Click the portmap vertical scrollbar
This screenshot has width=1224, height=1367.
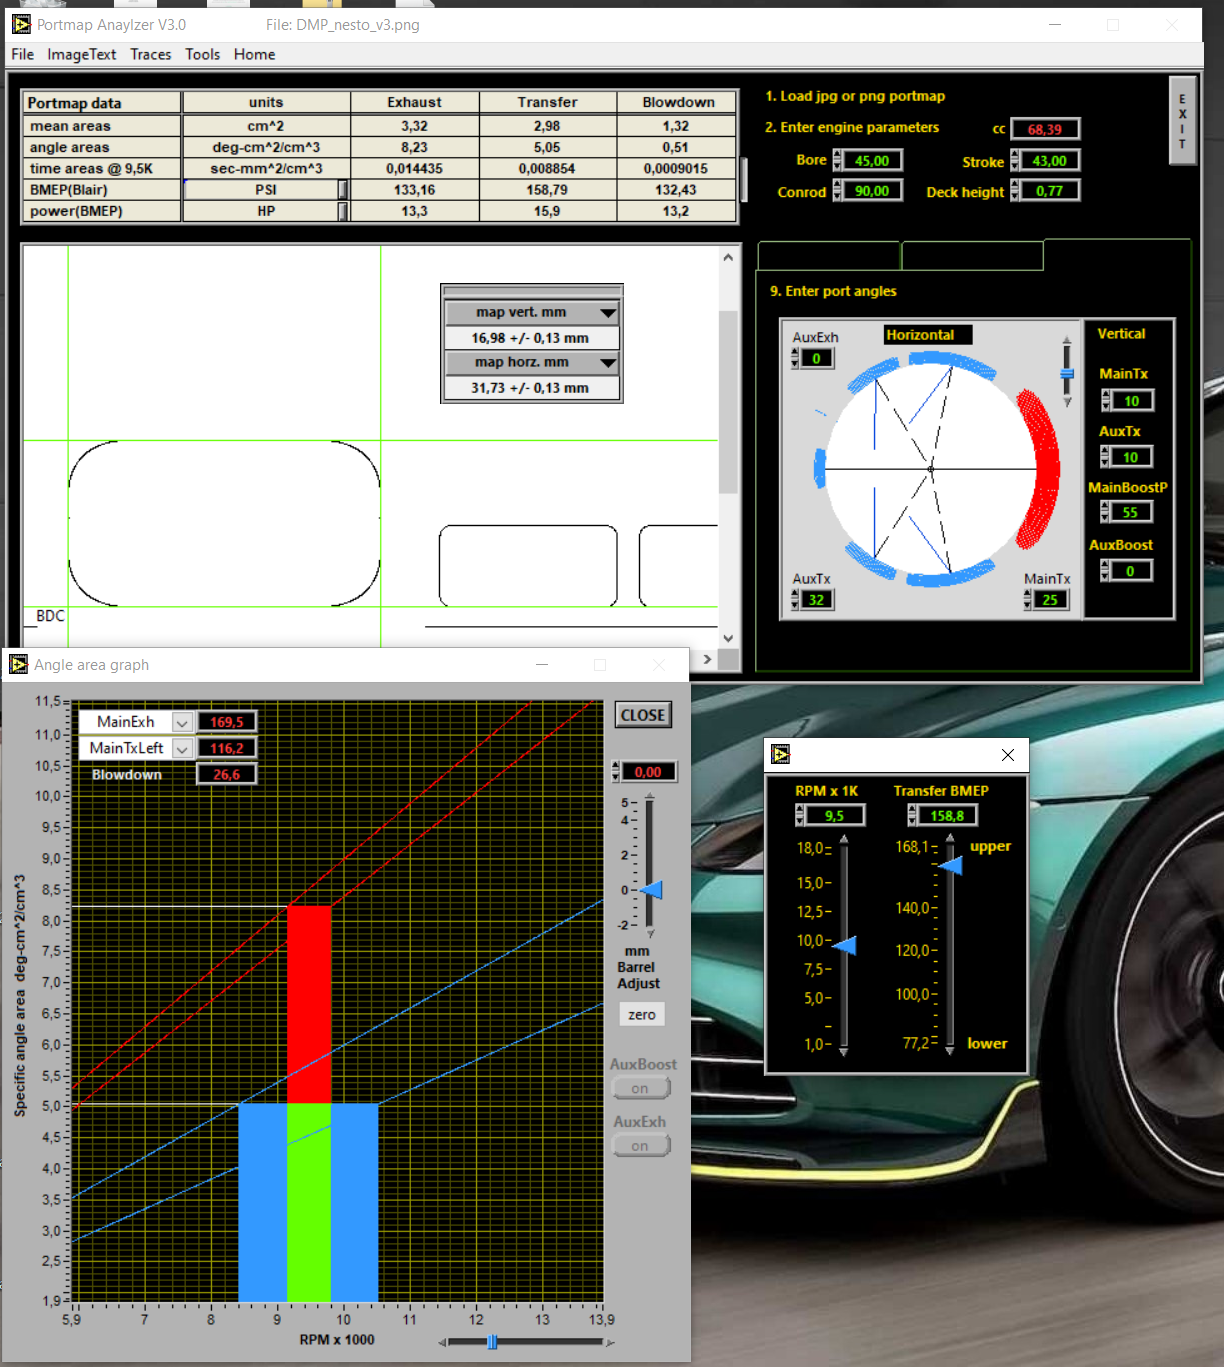(x=728, y=400)
